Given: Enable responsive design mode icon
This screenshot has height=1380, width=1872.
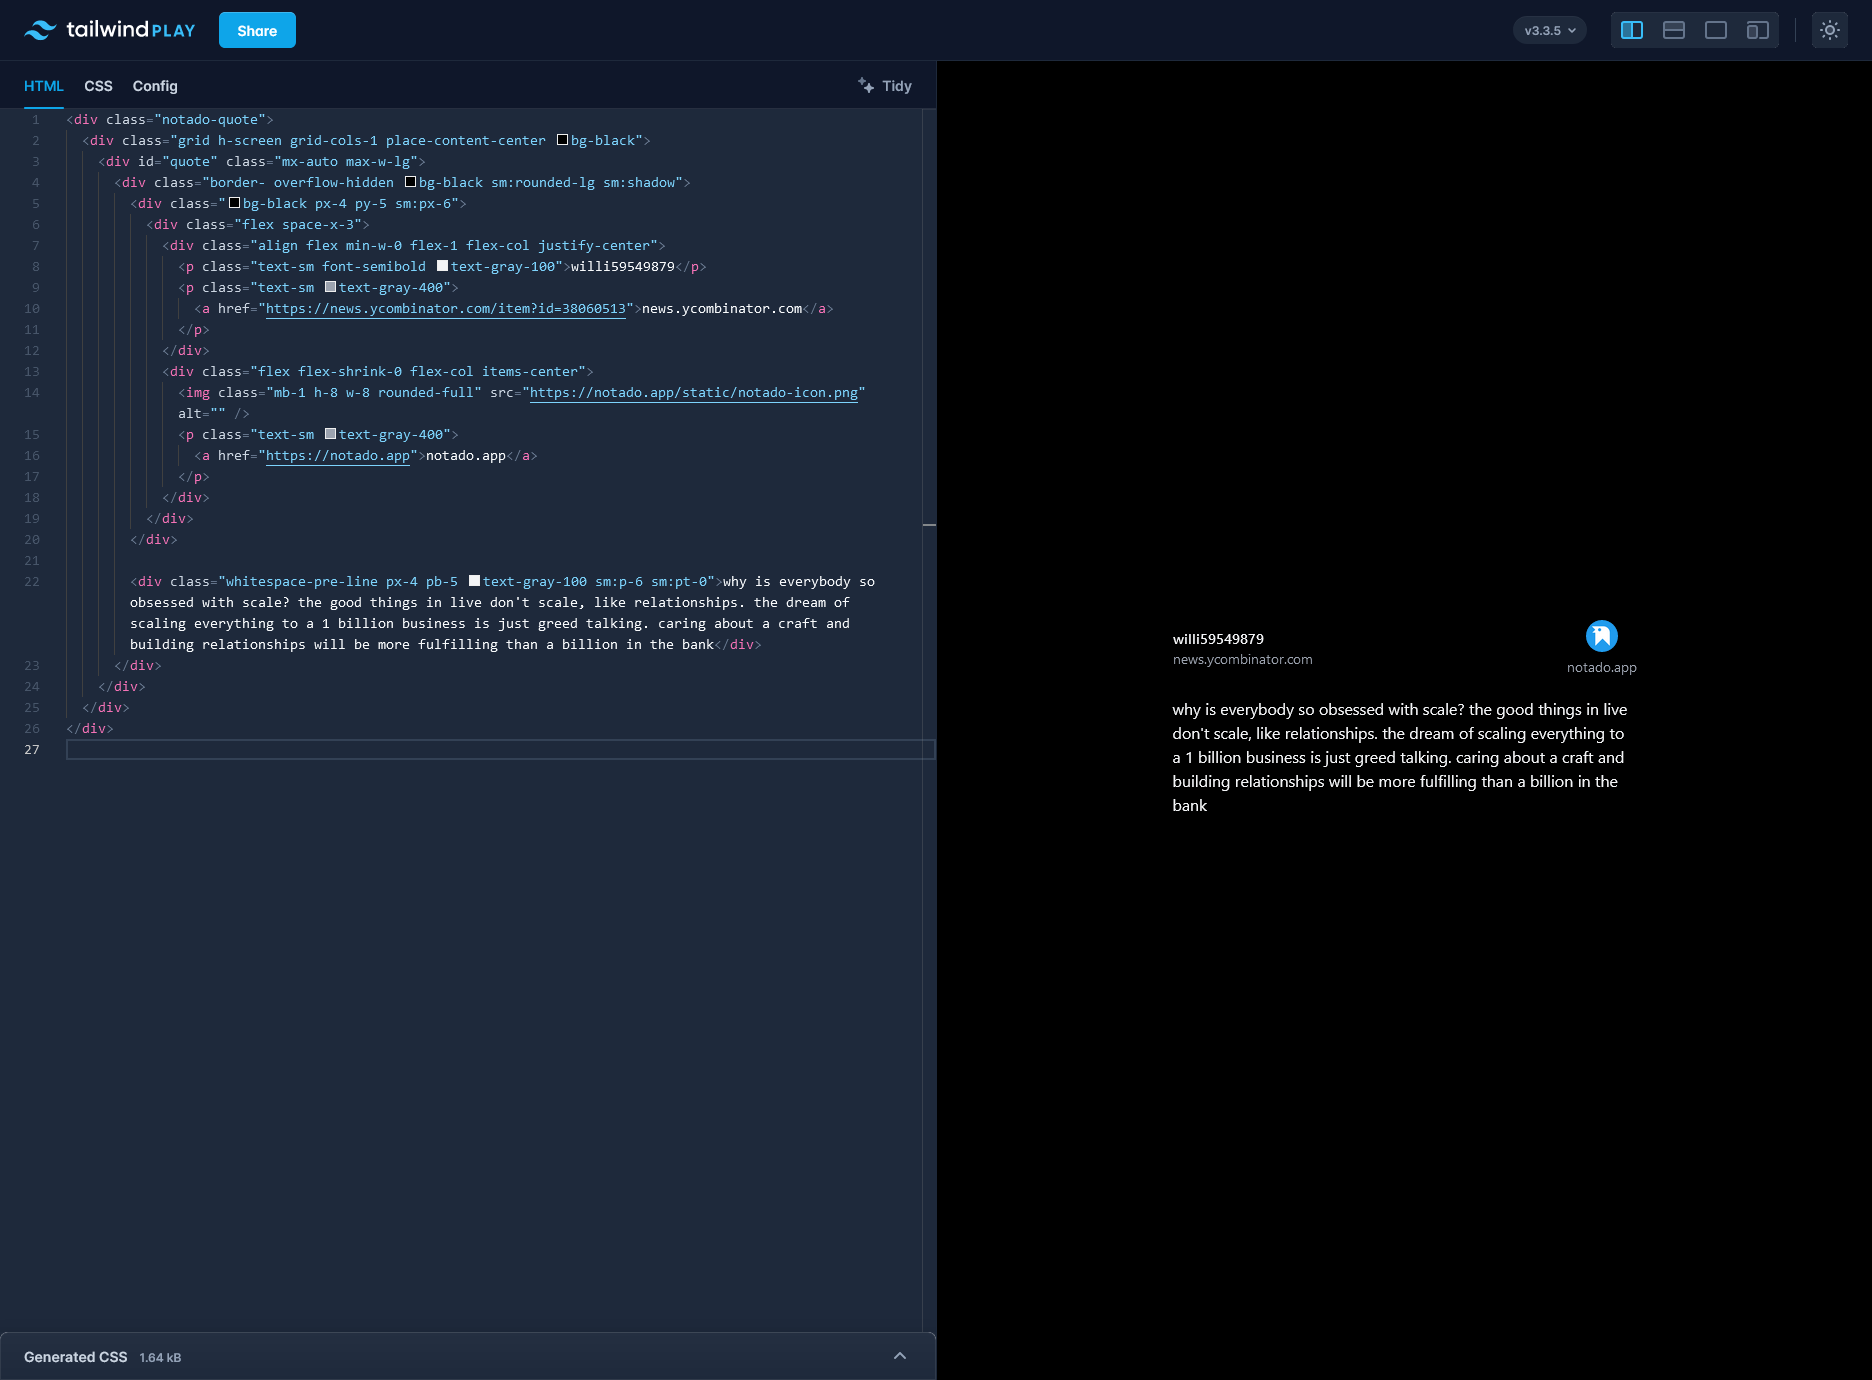Looking at the screenshot, I should click(x=1757, y=30).
